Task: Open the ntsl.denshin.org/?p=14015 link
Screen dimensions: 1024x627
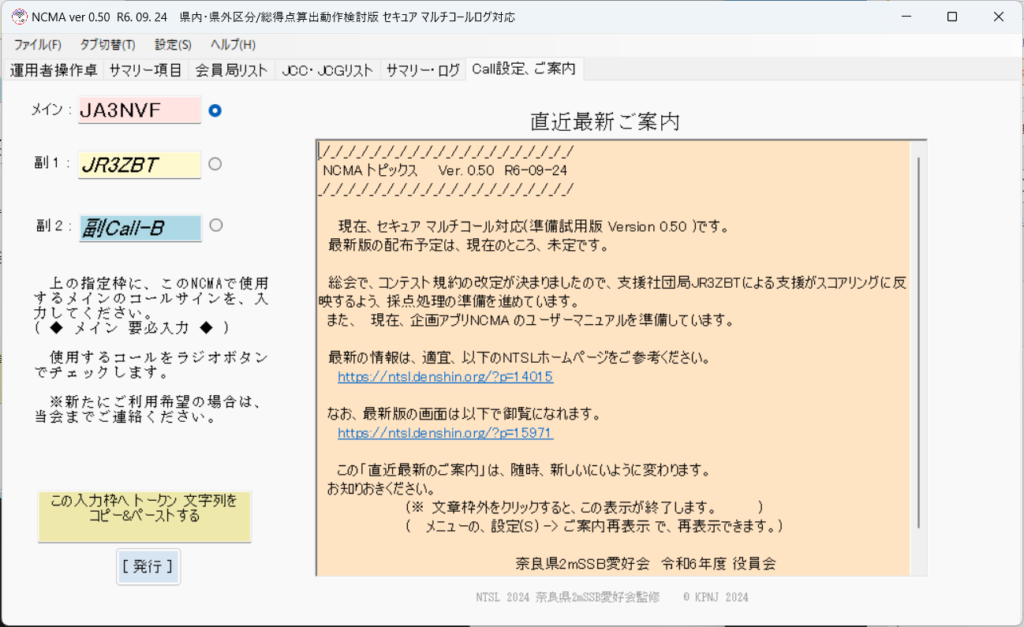Action: [445, 378]
